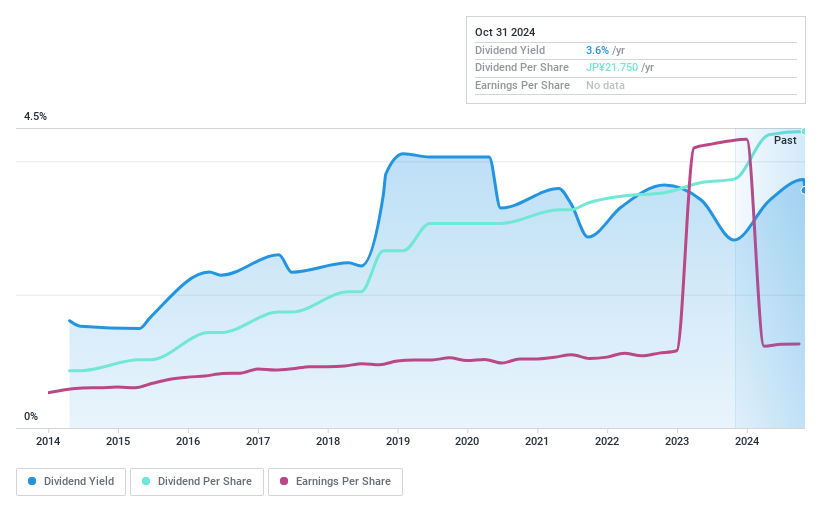
Task: Click the Past region label
Action: tap(785, 140)
